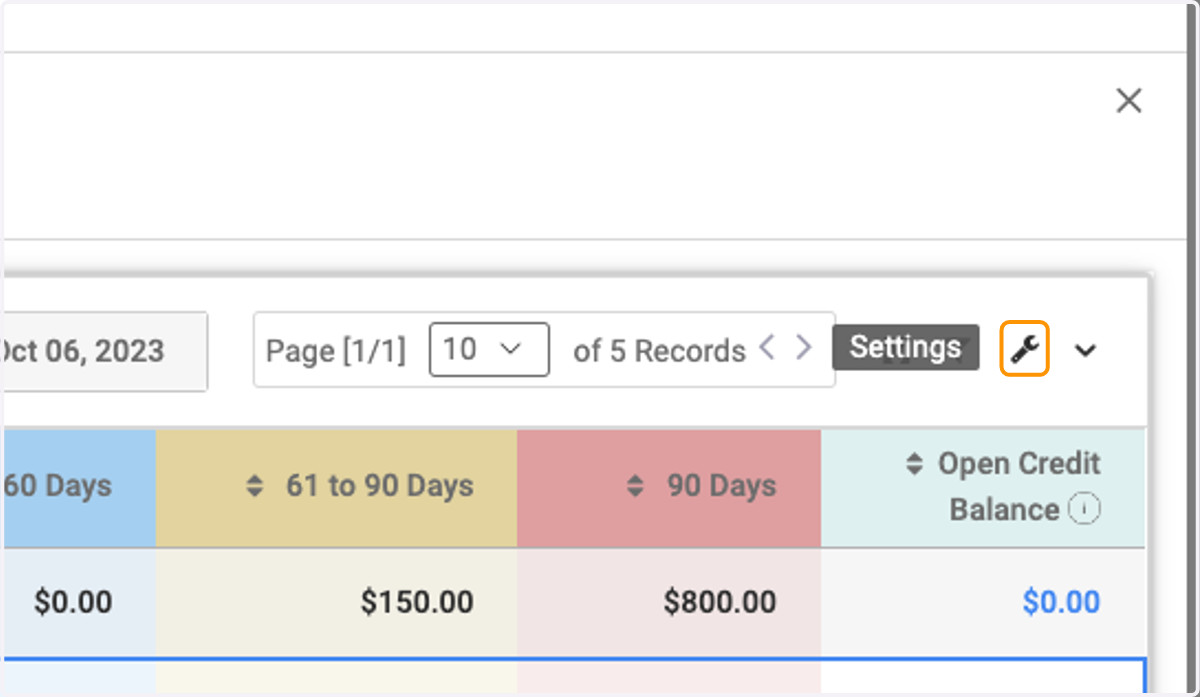Viewport: 1200px width, 697px height.
Task: Close the panel with the X icon
Action: (1129, 100)
